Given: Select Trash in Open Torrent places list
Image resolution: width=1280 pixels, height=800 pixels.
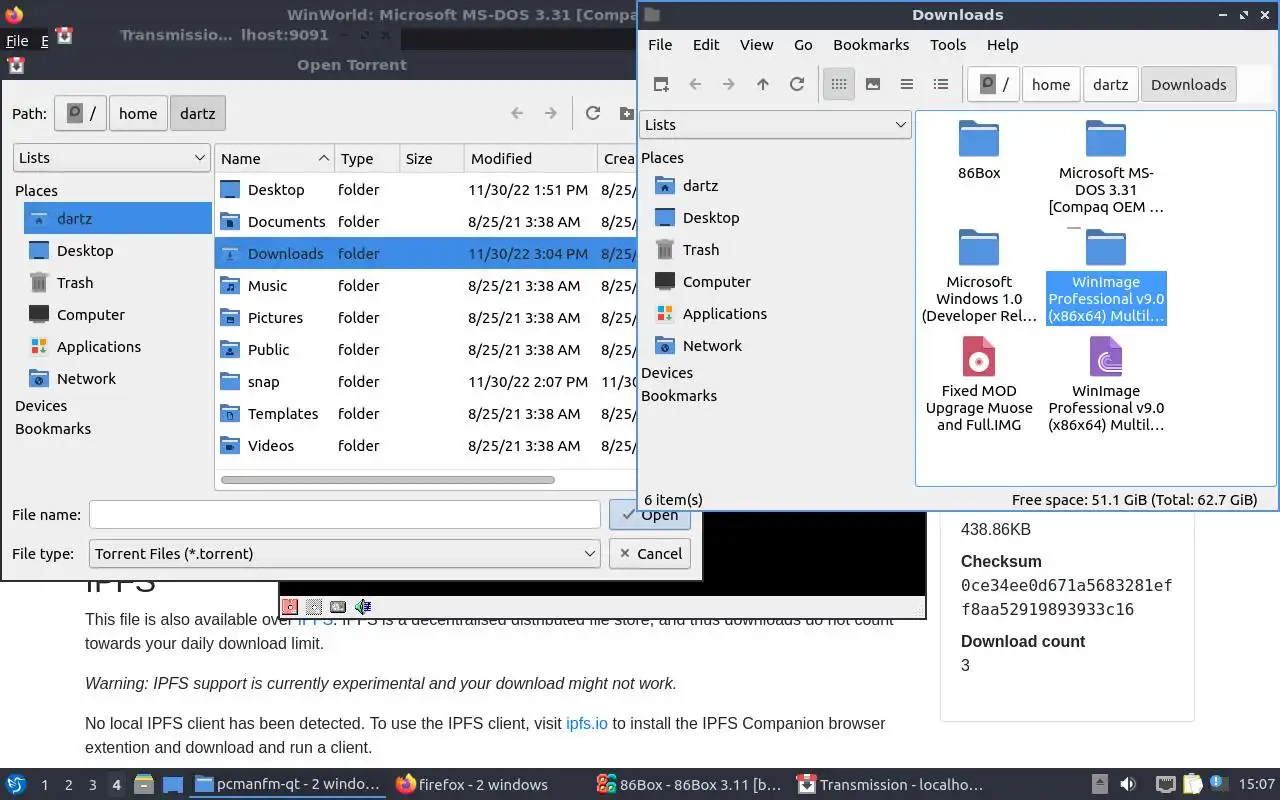Looking at the screenshot, I should [x=75, y=283].
